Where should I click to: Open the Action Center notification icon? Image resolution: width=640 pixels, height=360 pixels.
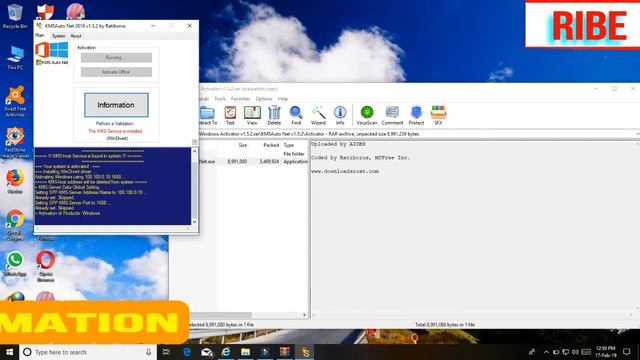pyautogui.click(x=627, y=352)
